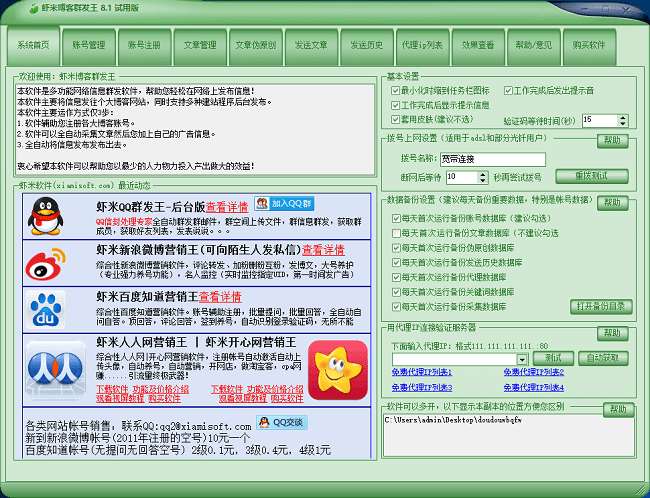Open the 购买软件 tab
650x498 pixels.
(x=589, y=46)
